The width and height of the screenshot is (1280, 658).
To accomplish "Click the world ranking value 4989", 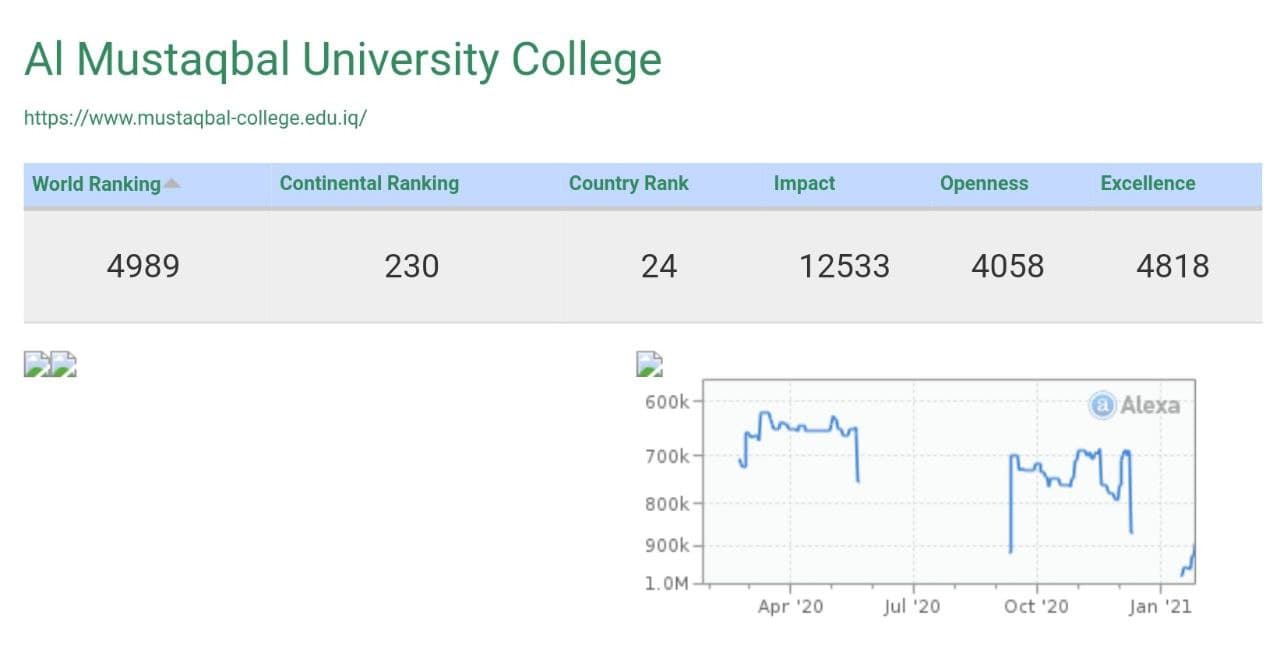I will click(x=143, y=267).
